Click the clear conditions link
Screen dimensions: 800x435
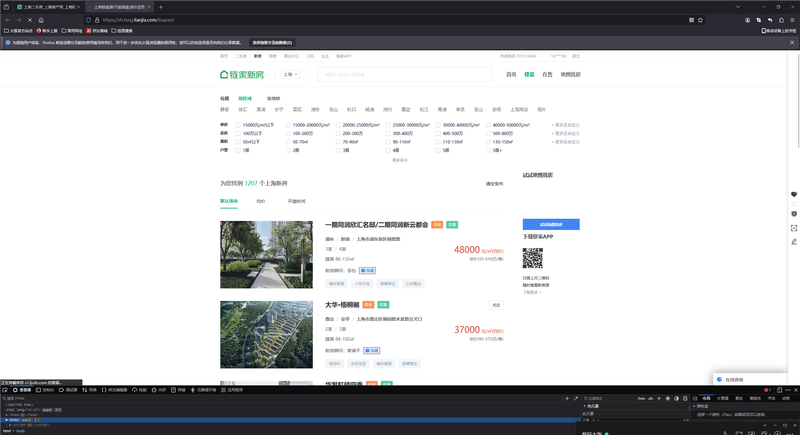(494, 184)
